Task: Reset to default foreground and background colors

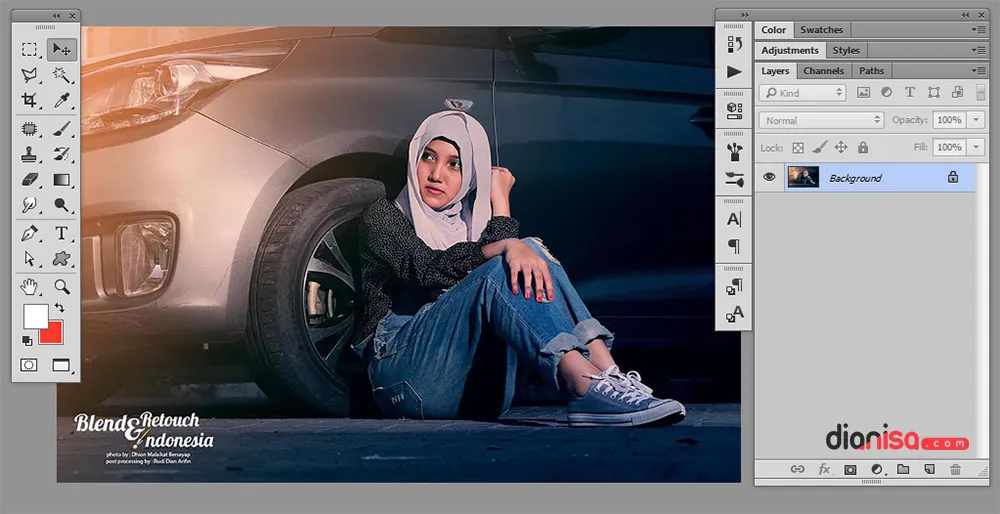Action: pos(27,340)
